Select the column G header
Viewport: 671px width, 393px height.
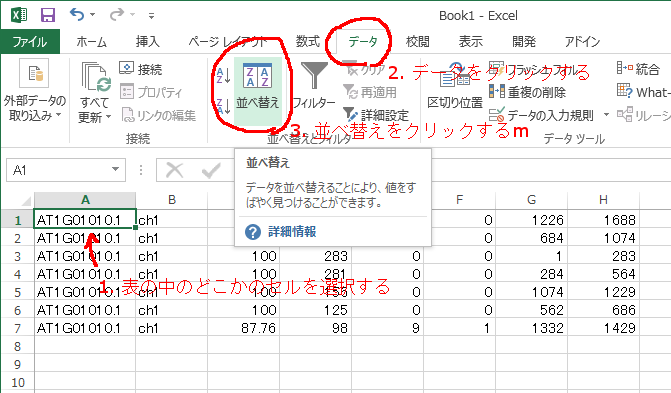pos(531,199)
